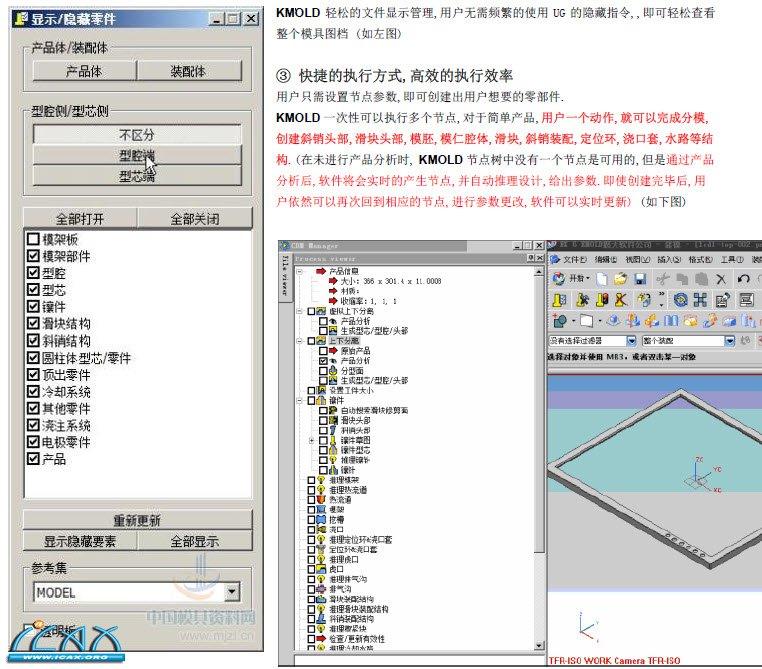Click the 全部关闭 button
This screenshot has height=669, width=762.
195,218
